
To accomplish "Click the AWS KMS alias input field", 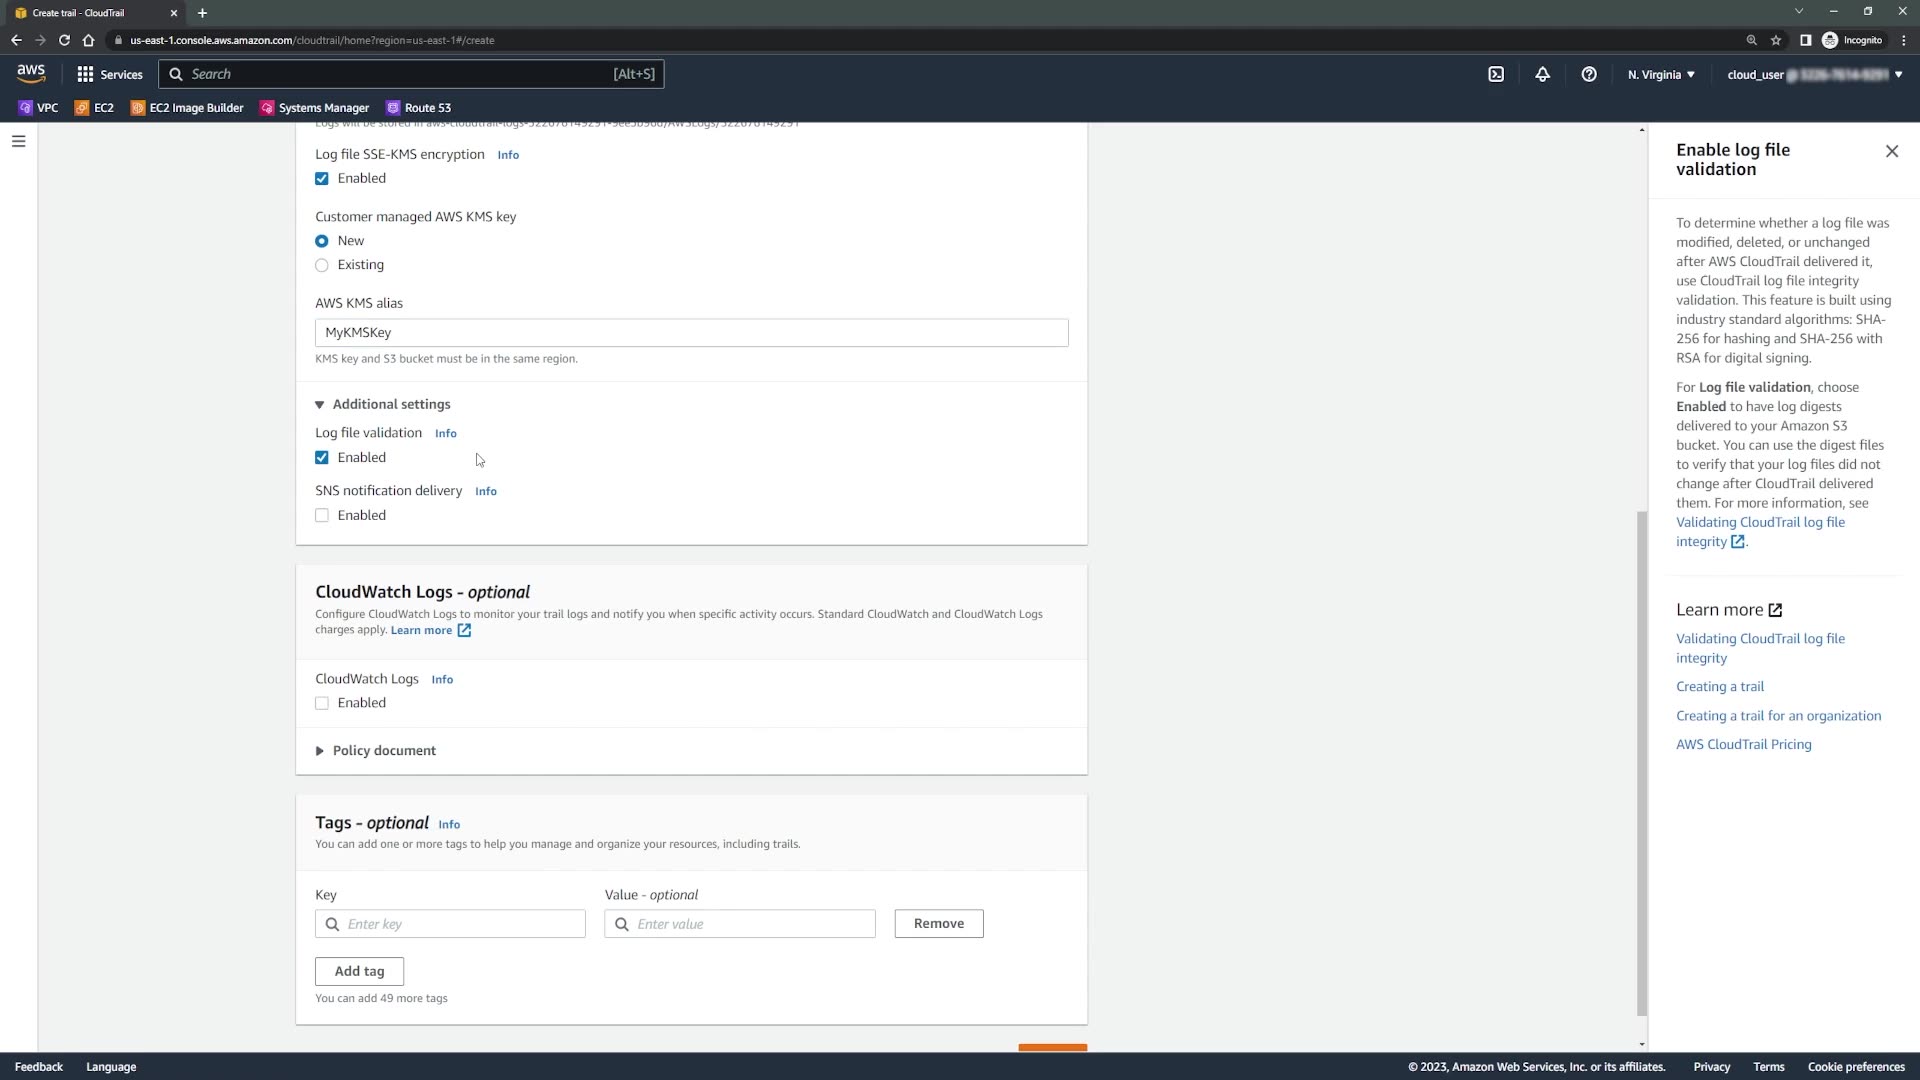I will point(691,333).
